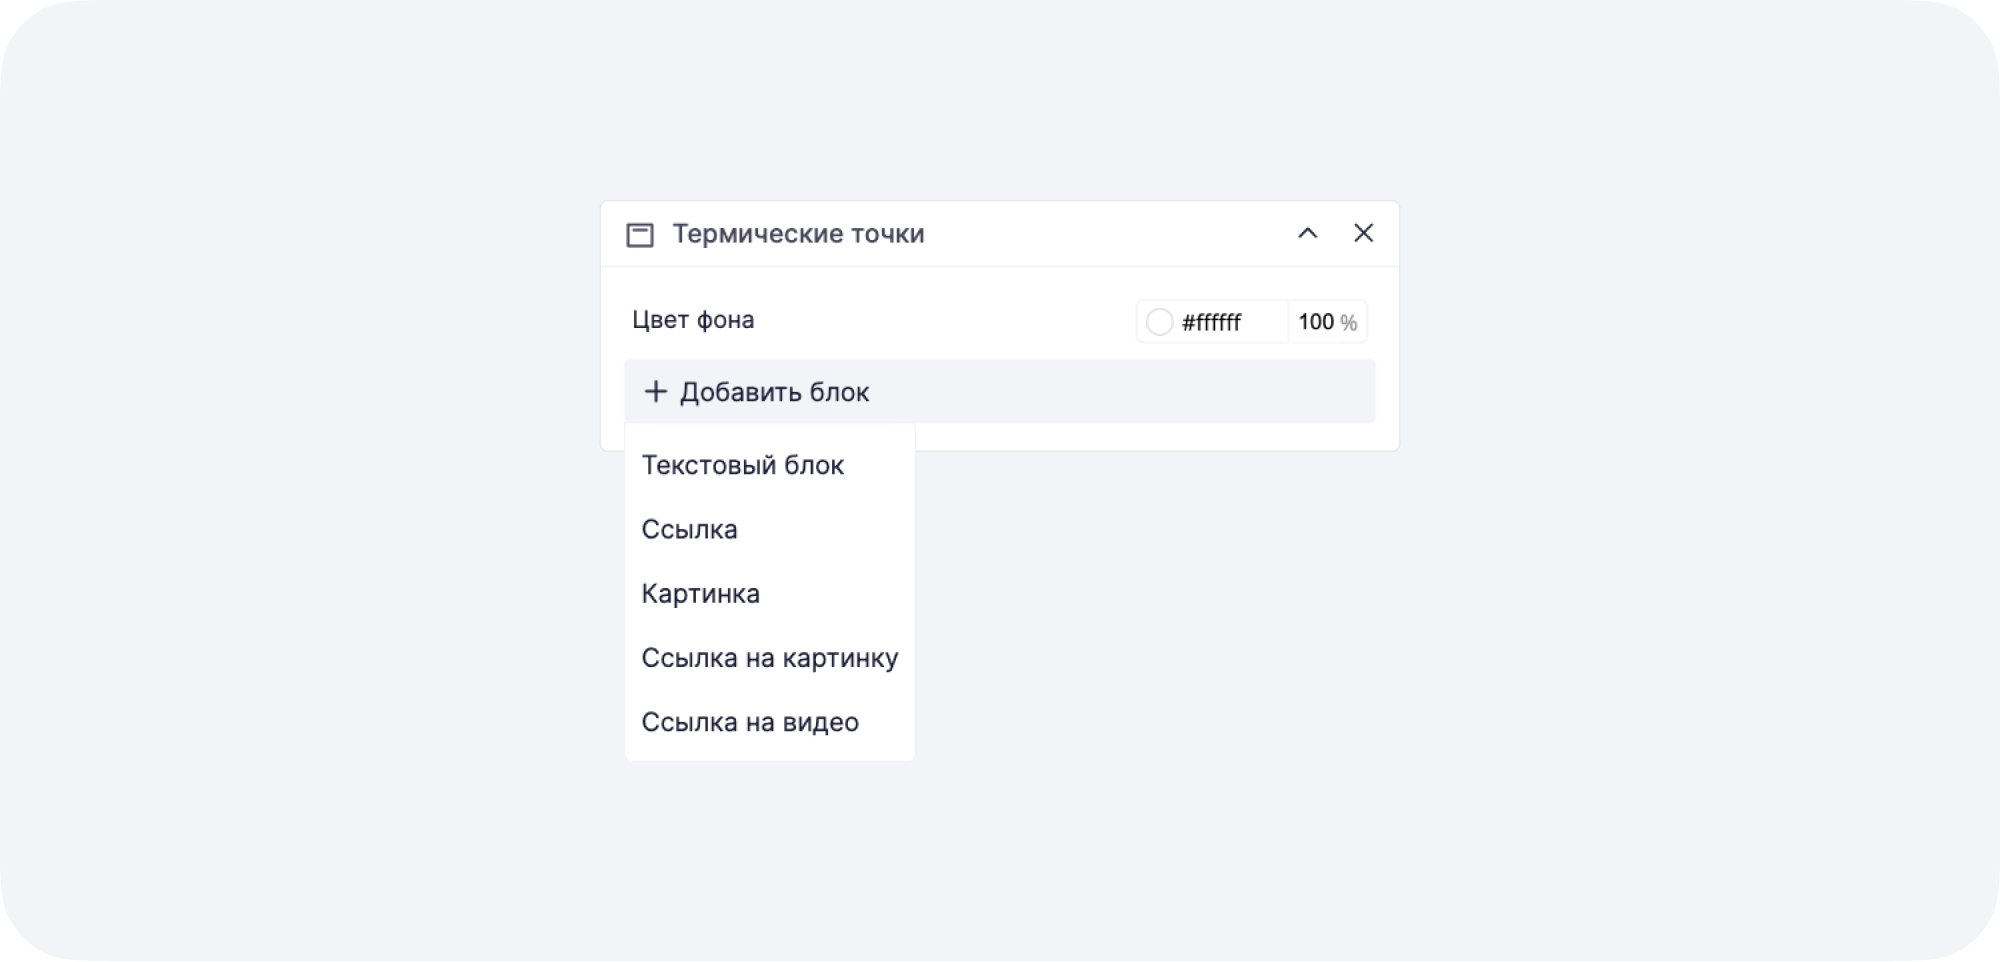The image size is (2000, 962).
Task: Click the panel icon next to Термические точки
Action: tap(638, 233)
